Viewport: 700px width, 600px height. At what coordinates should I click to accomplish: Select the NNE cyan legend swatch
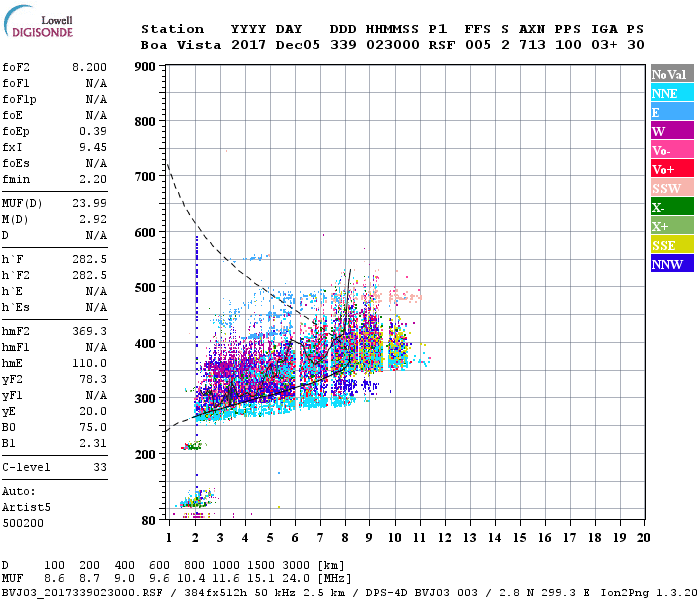[x=672, y=93]
